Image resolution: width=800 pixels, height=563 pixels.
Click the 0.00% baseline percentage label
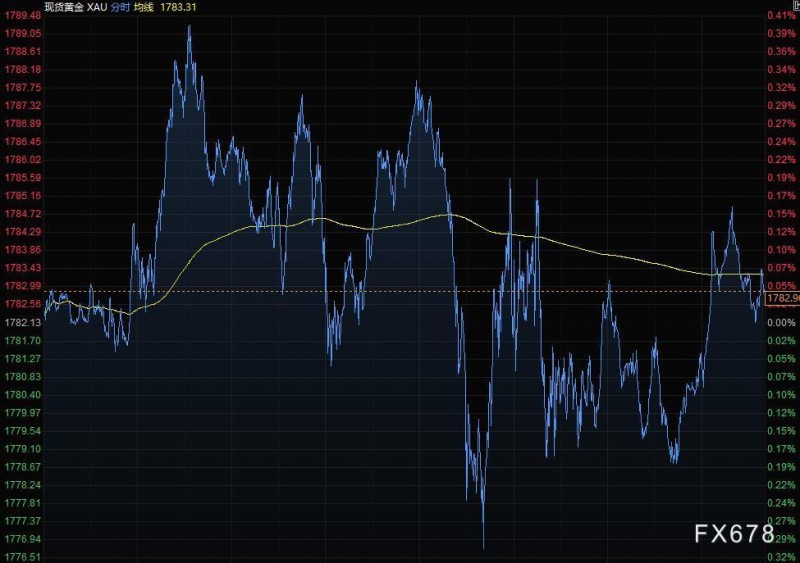781,323
